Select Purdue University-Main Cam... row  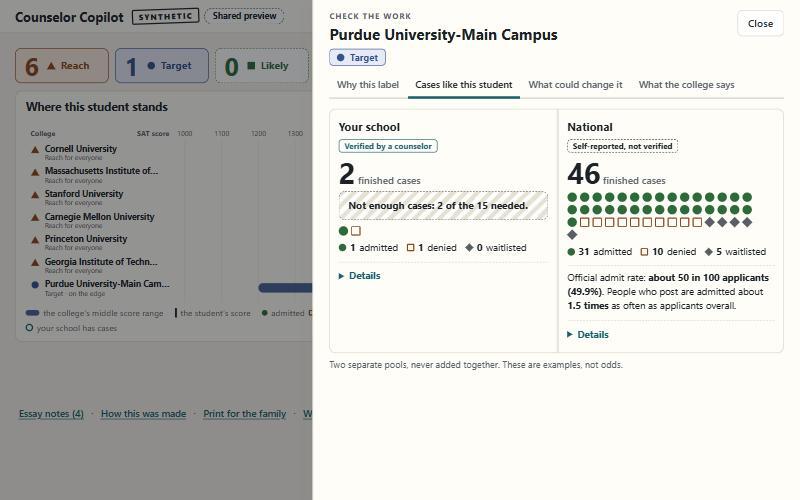tap(168, 288)
